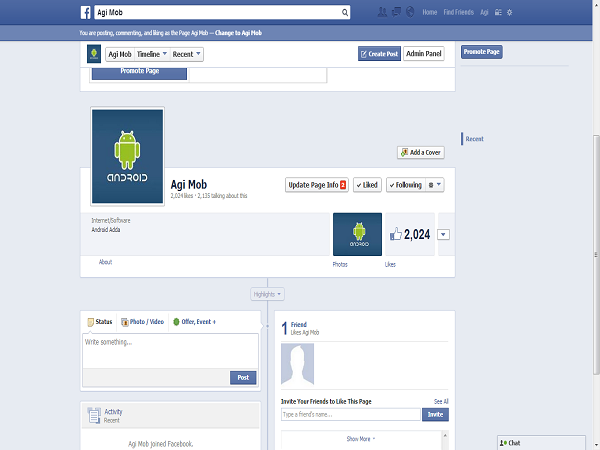Select the Status tab
Image resolution: width=600 pixels, height=450 pixels.
click(x=100, y=322)
